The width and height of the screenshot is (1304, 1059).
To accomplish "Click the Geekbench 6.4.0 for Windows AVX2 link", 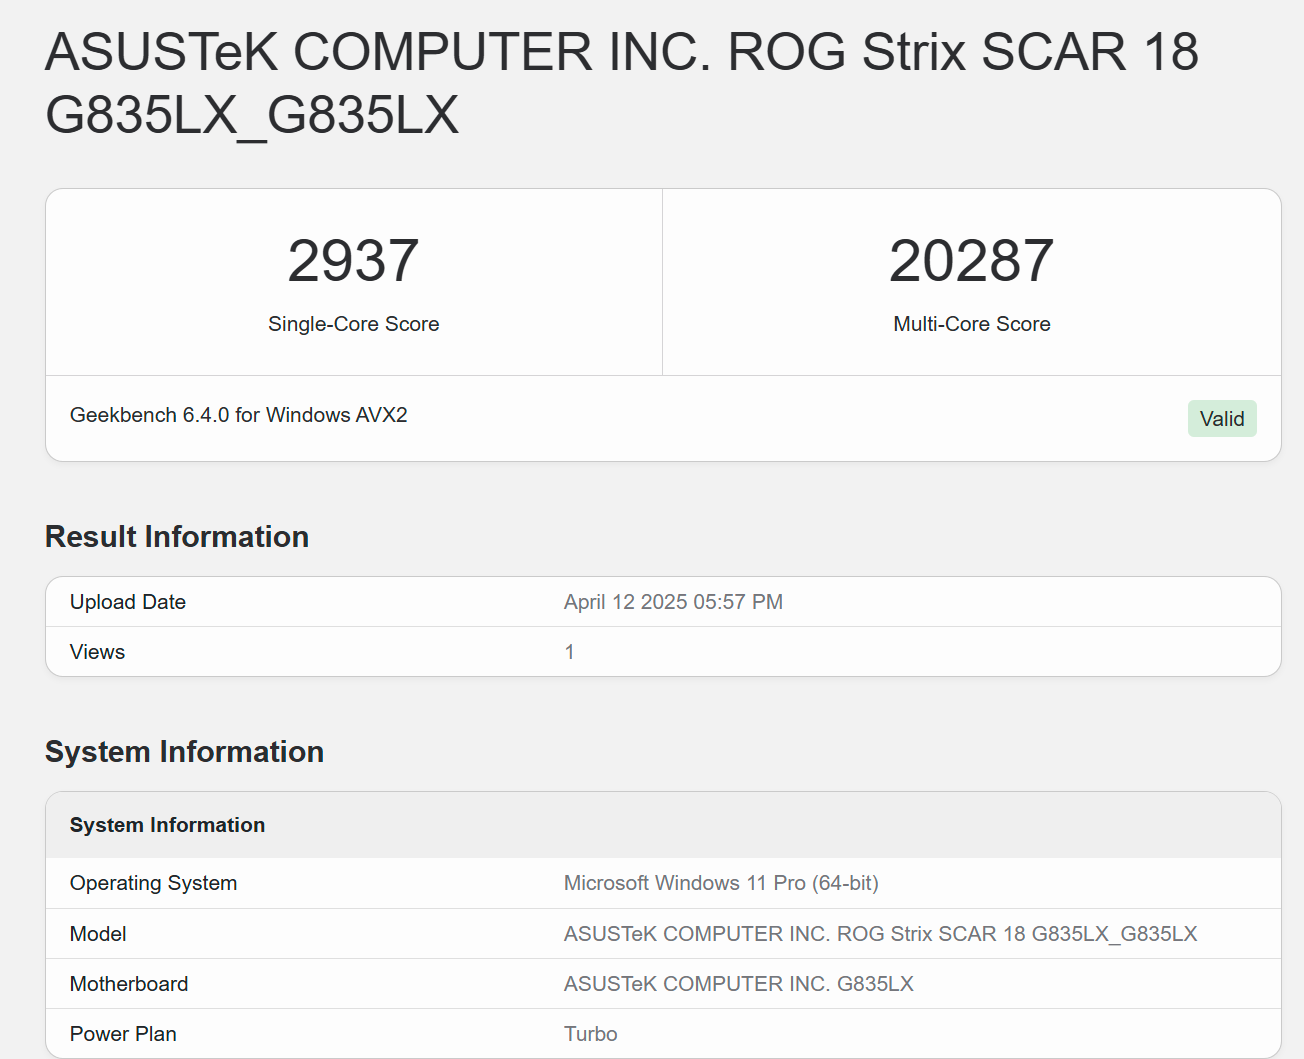I will coord(238,415).
